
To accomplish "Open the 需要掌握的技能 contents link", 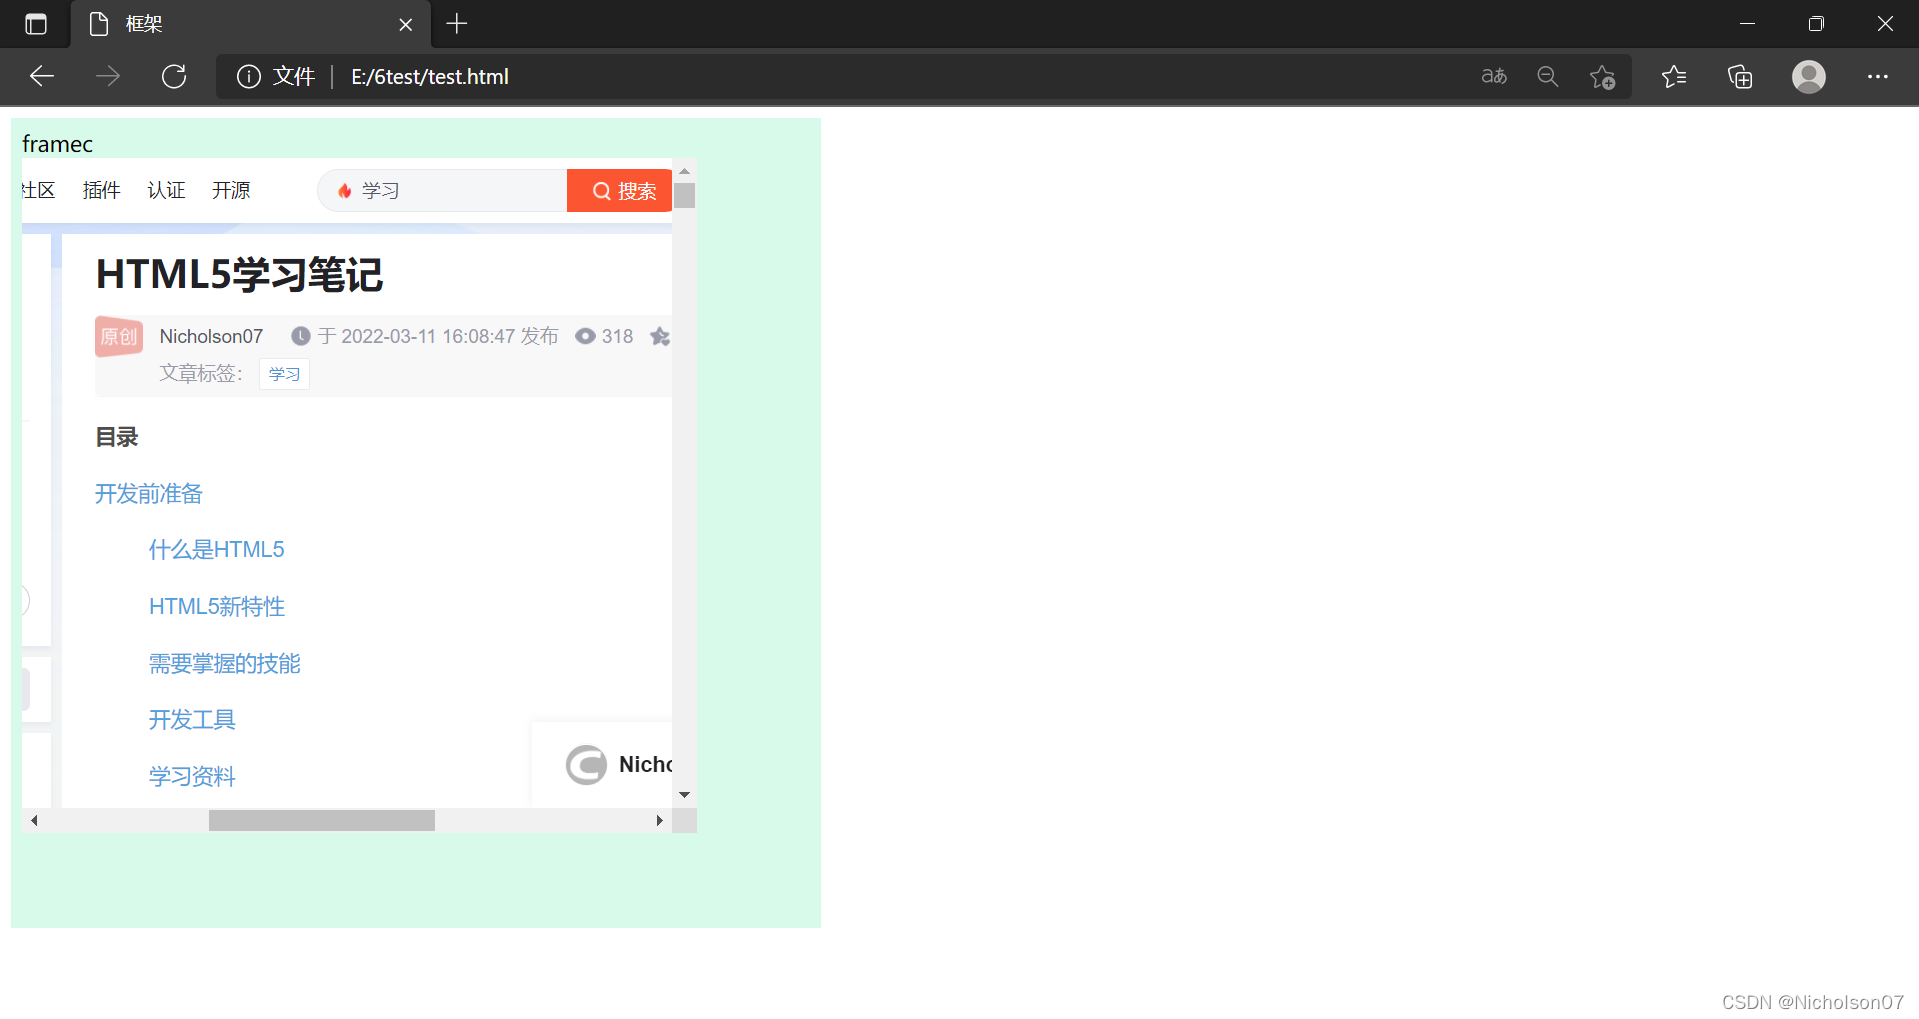I will point(225,664).
